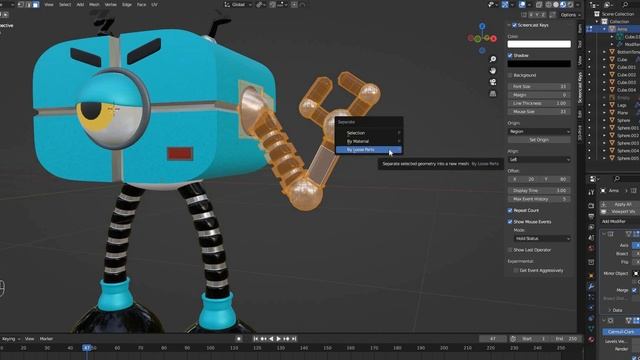Disable the Shadow checkbox
Image resolution: width=640 pixels, height=360 pixels.
(x=510, y=56)
